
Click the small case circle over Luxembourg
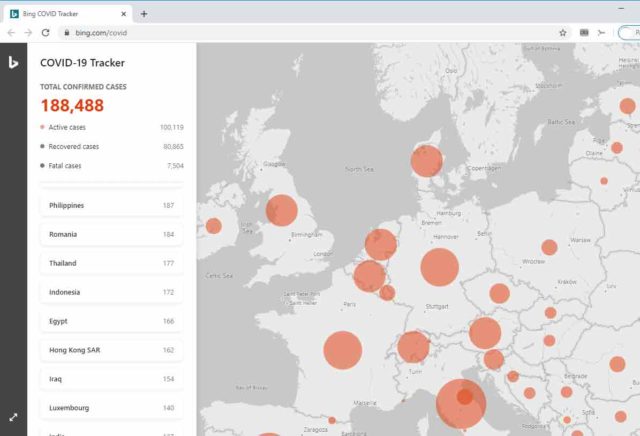click(x=387, y=292)
